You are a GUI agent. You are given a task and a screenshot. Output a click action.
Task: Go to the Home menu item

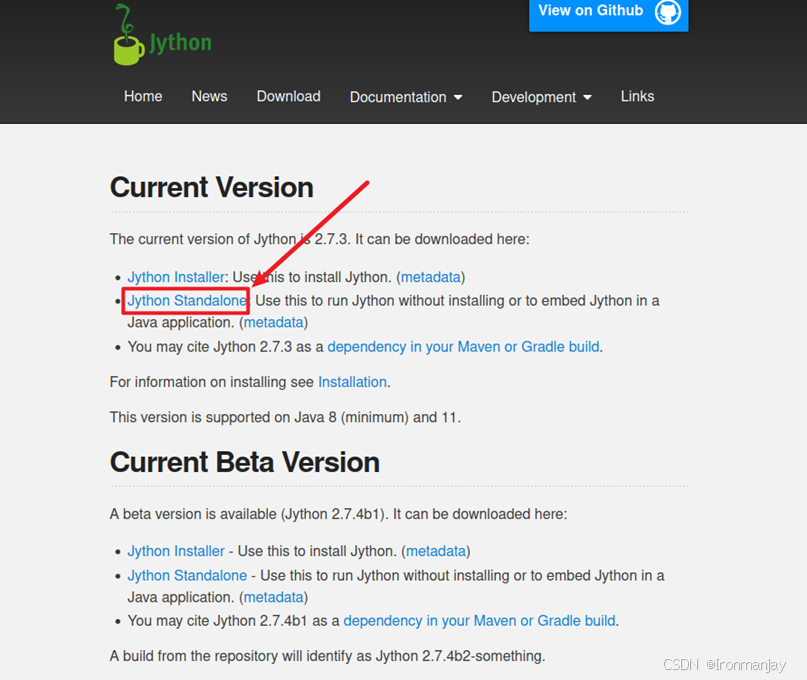click(143, 96)
